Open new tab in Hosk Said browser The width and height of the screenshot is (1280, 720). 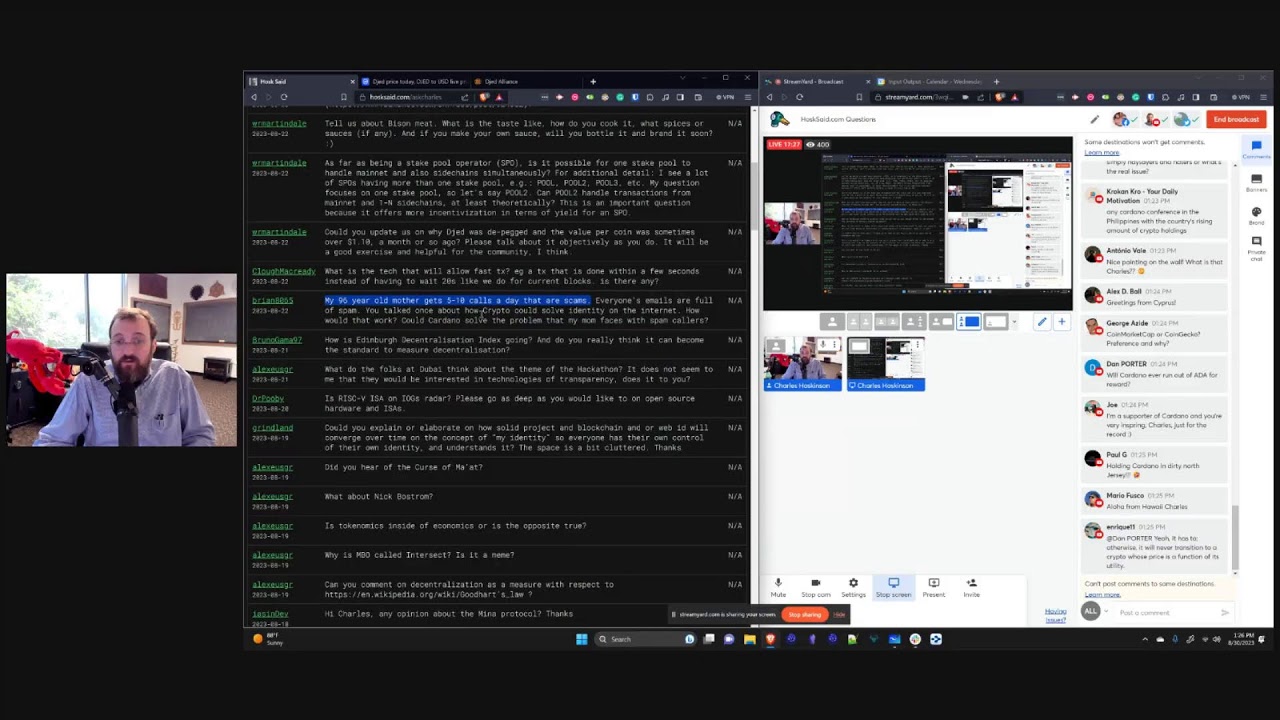pyautogui.click(x=593, y=81)
